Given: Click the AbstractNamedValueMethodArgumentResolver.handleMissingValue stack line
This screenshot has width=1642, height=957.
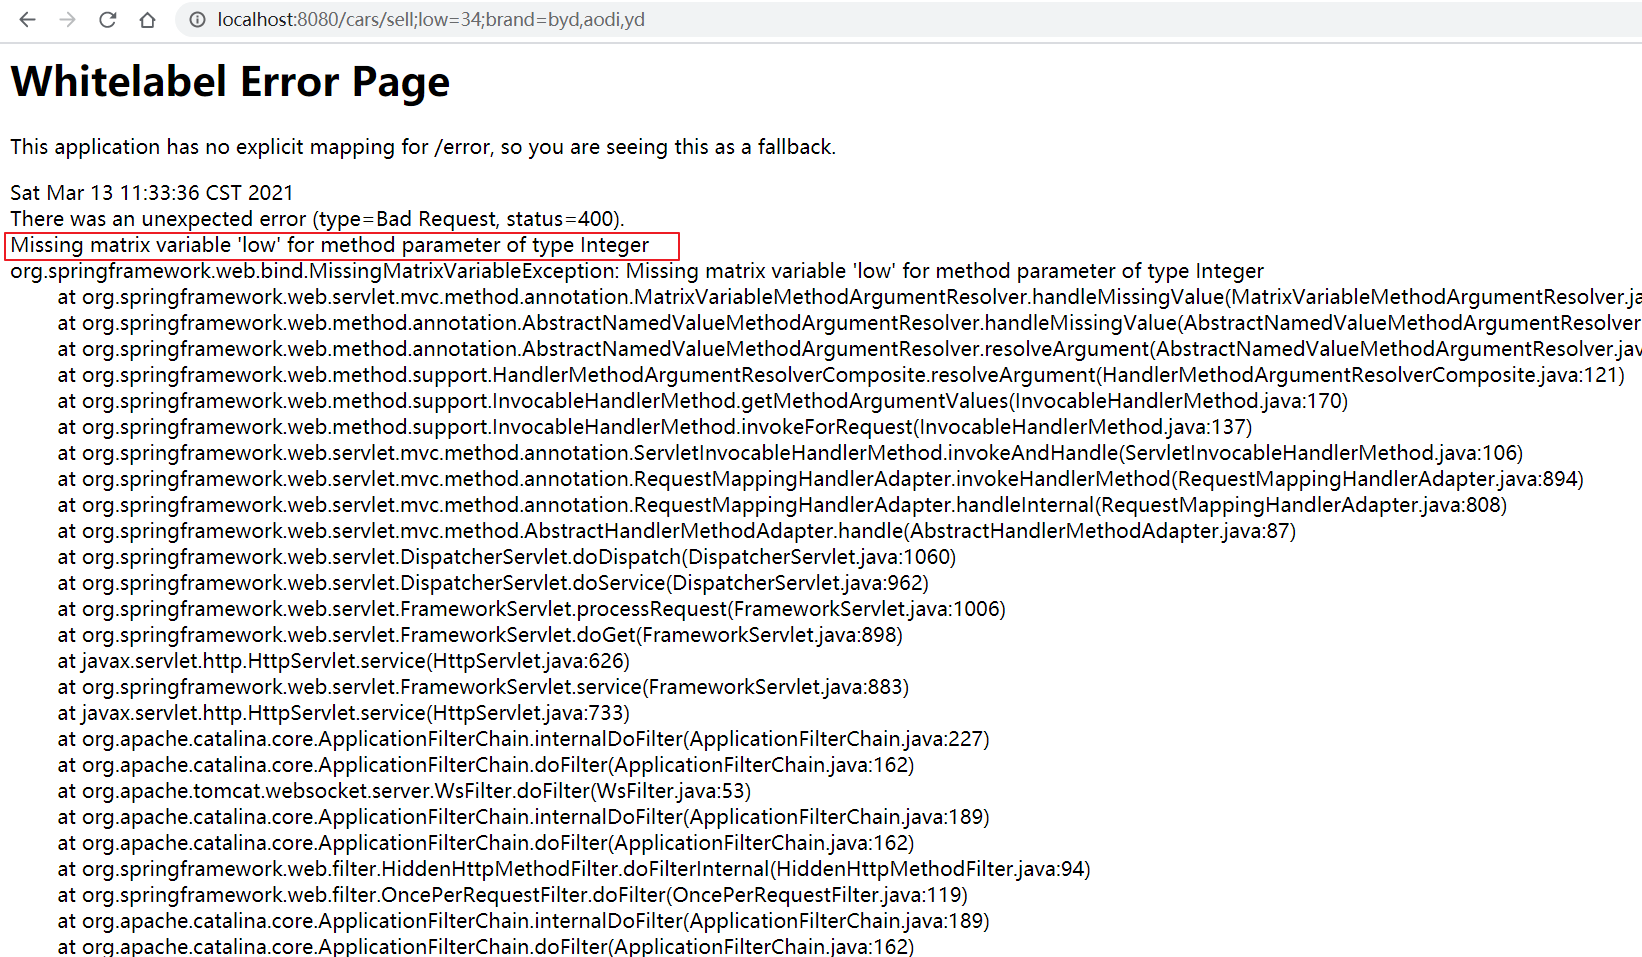Looking at the screenshot, I should coord(849,323).
